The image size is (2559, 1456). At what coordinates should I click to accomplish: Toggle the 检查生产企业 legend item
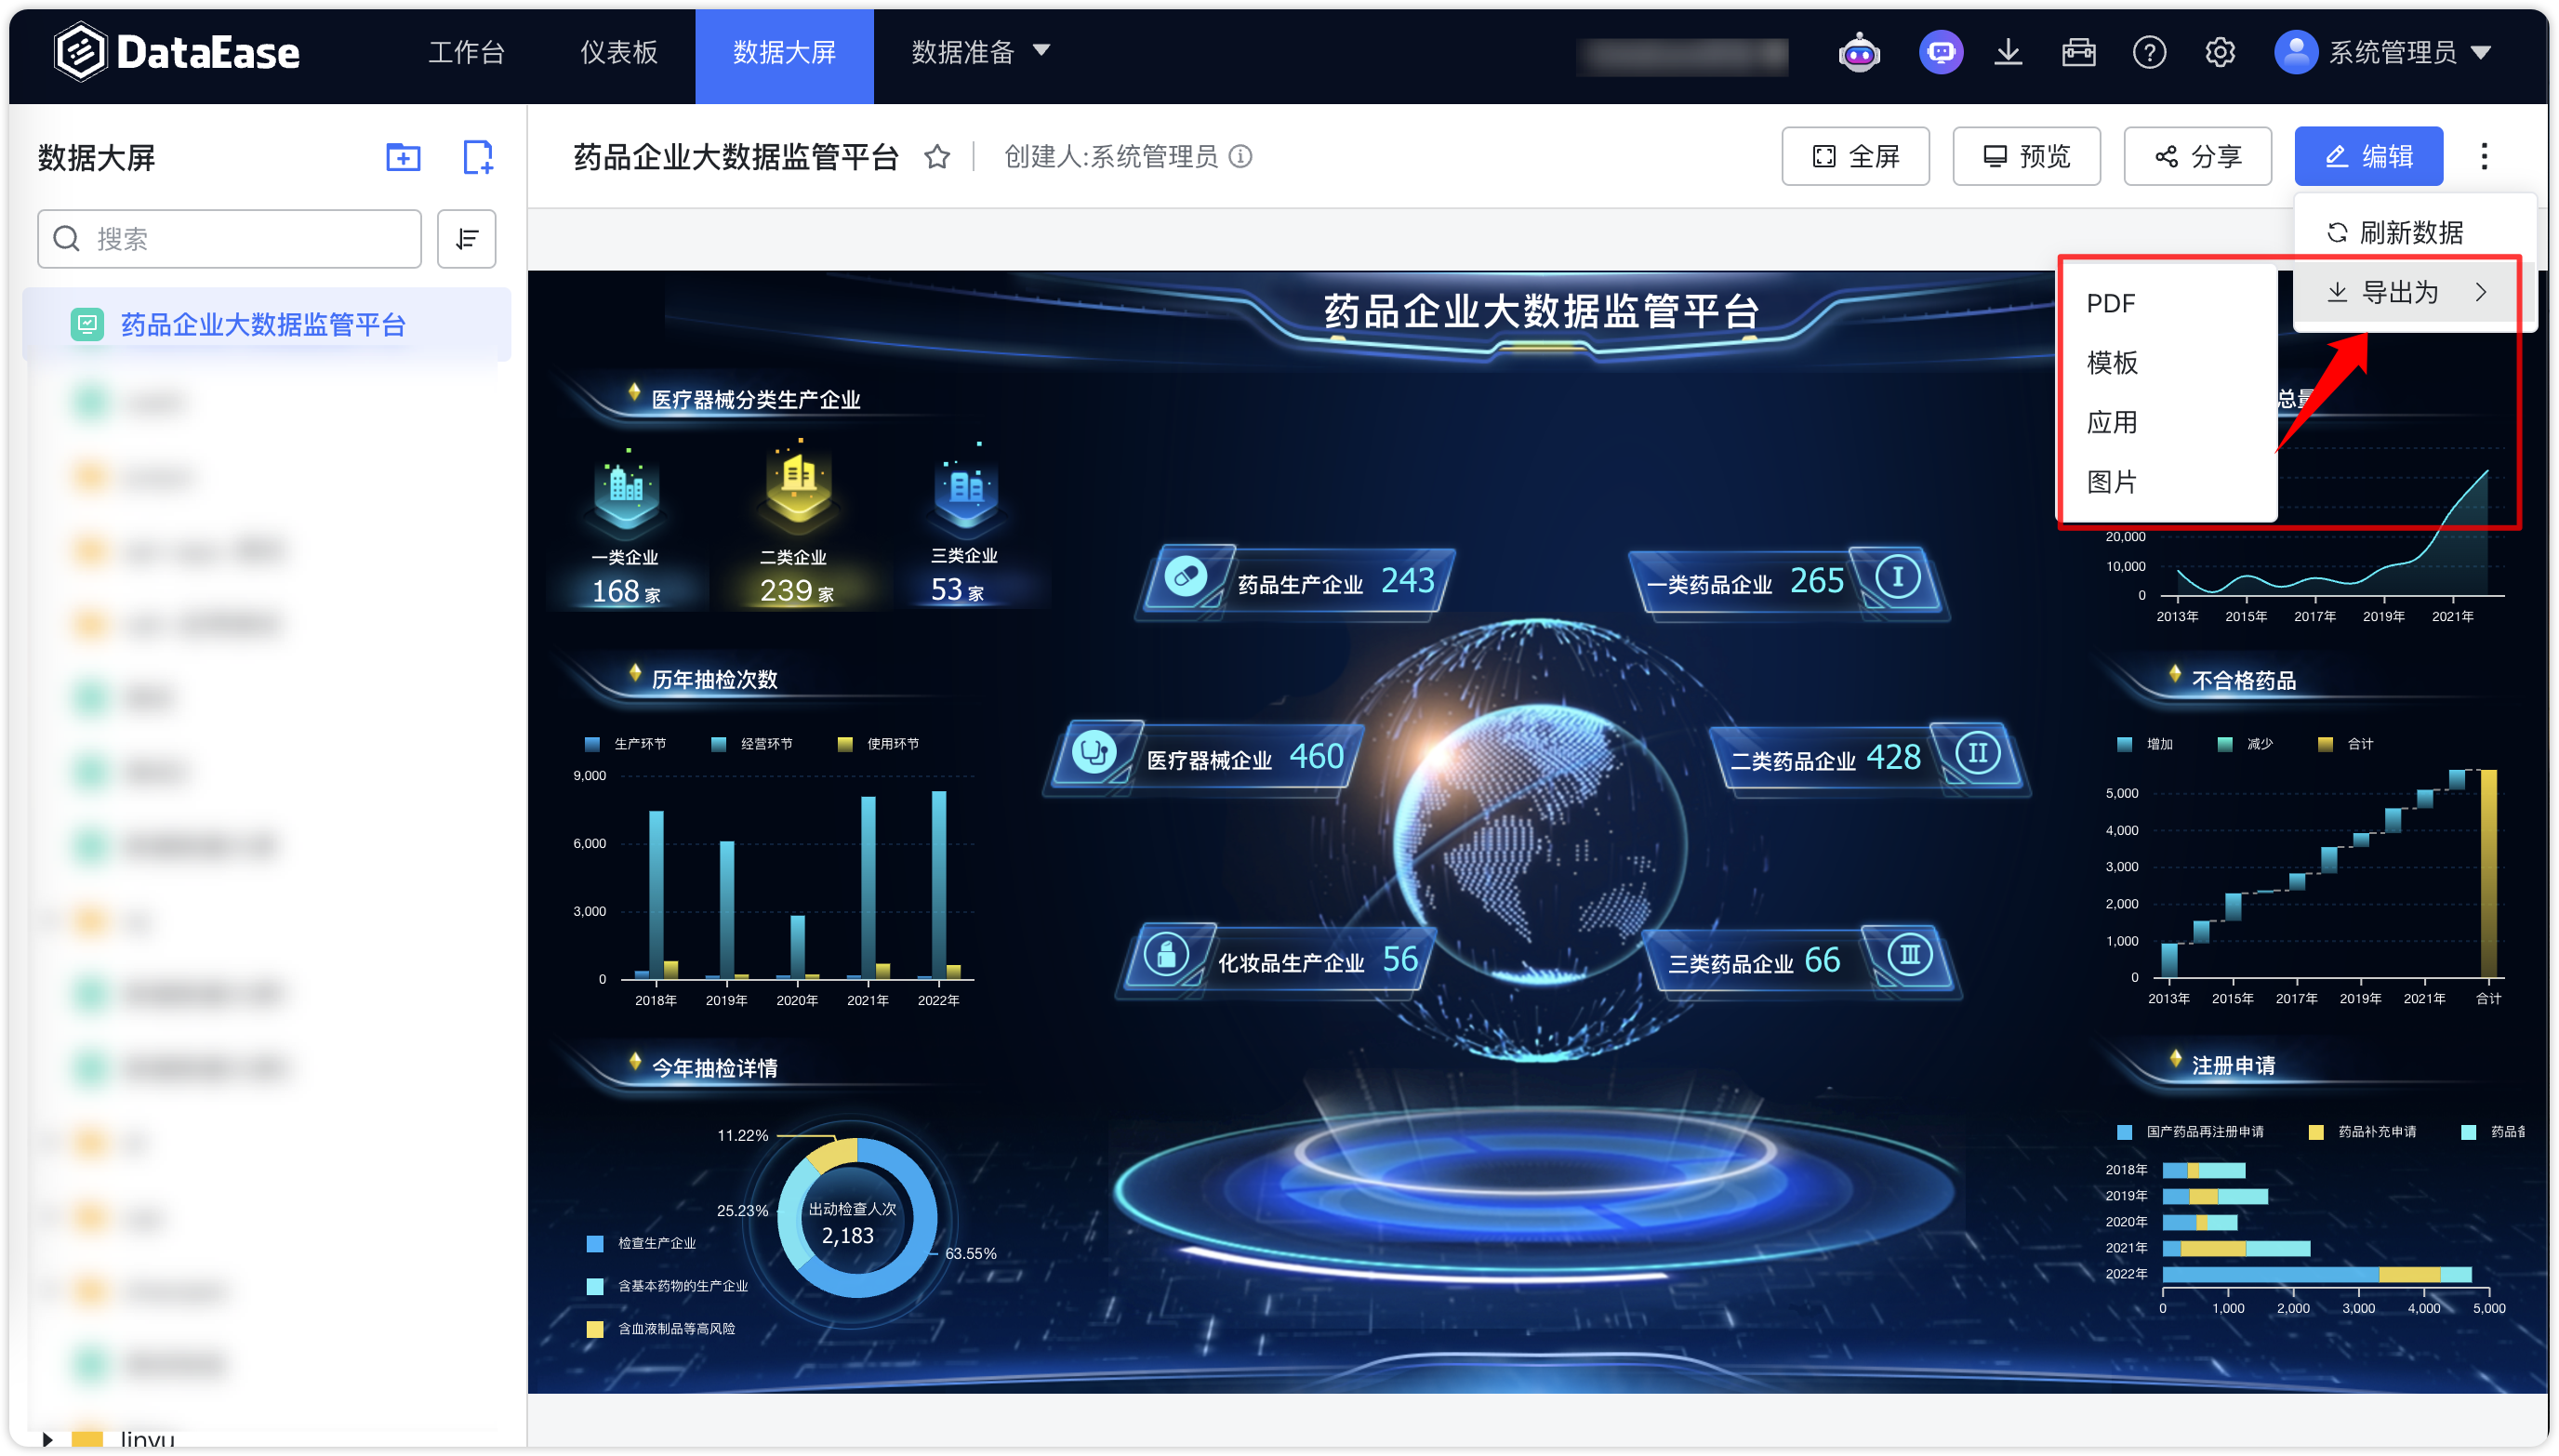tap(641, 1243)
